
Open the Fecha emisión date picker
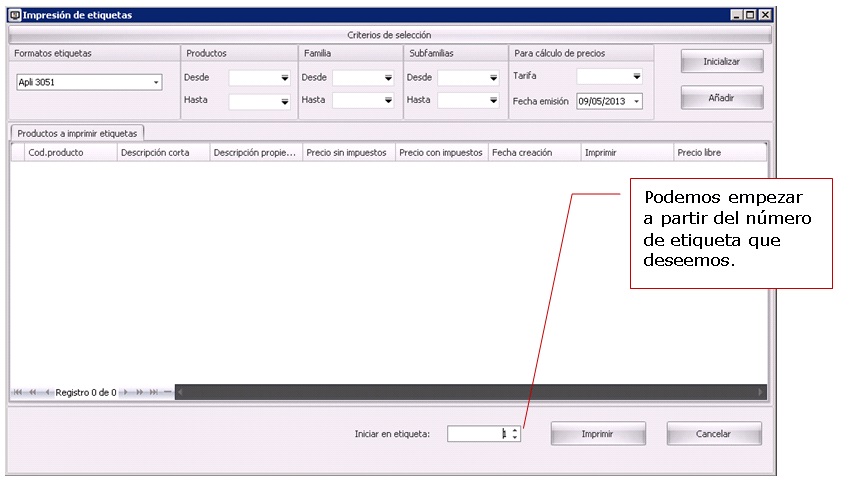pyautogui.click(x=636, y=101)
